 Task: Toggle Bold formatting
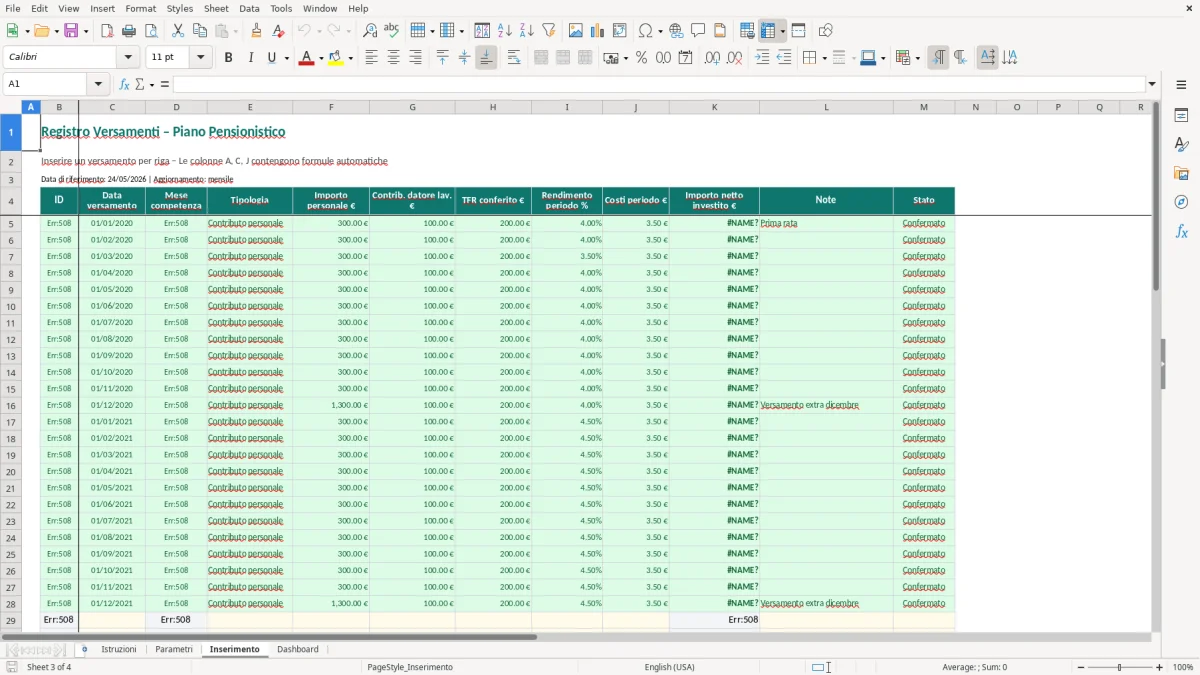tap(228, 58)
